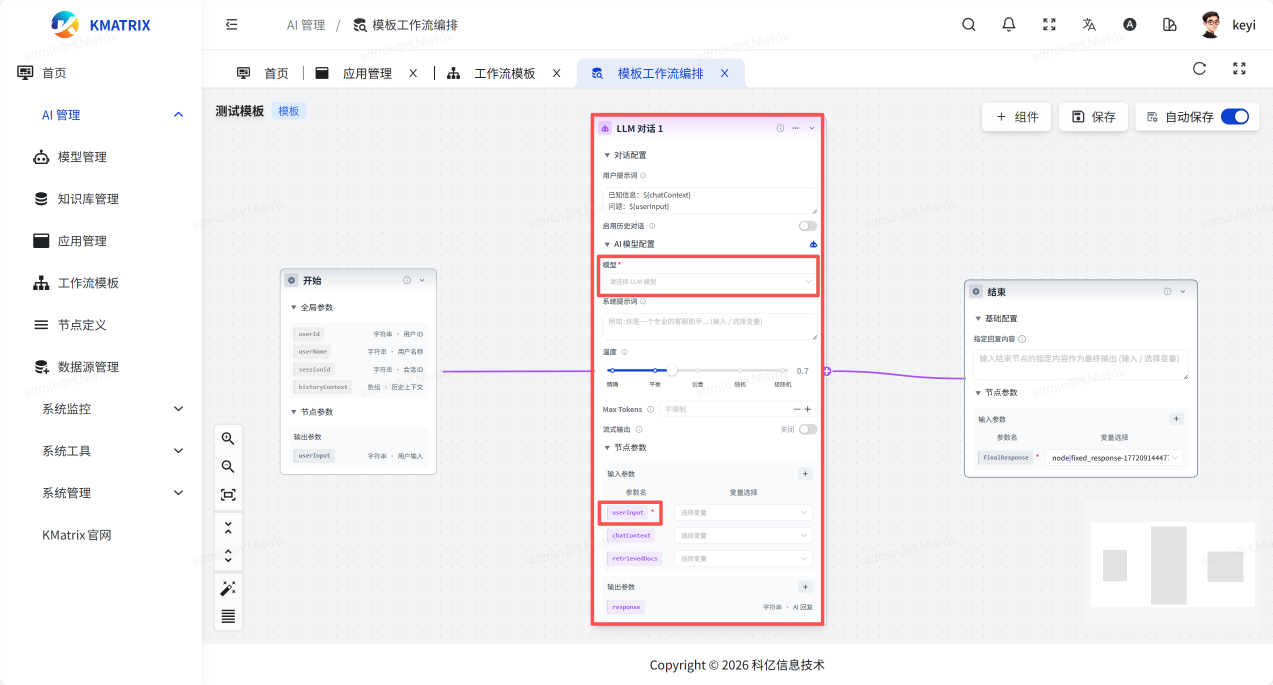
Task: Click the search icon in top header
Action: (968, 25)
